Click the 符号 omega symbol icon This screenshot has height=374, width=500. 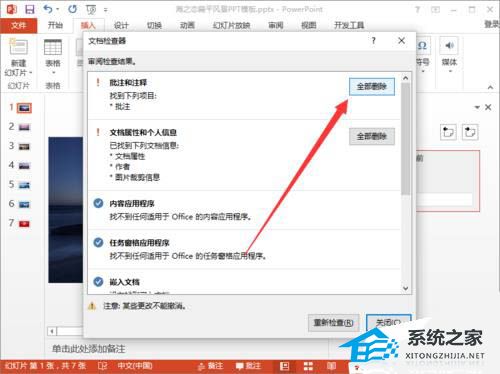pos(422,46)
